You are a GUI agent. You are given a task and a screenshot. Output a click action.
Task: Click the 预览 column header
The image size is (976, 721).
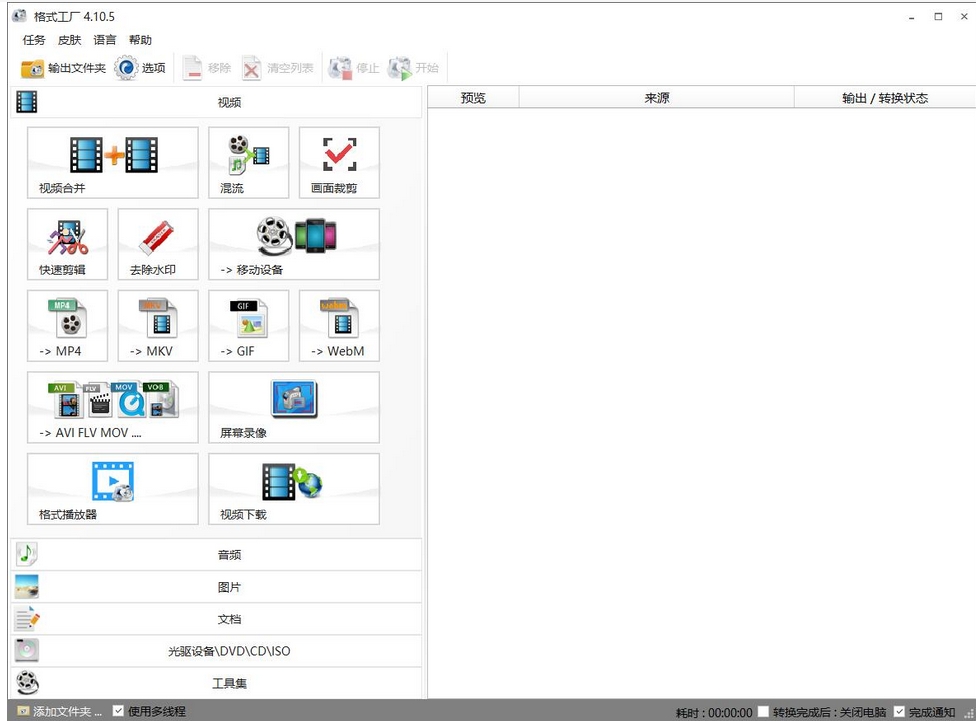[x=473, y=98]
